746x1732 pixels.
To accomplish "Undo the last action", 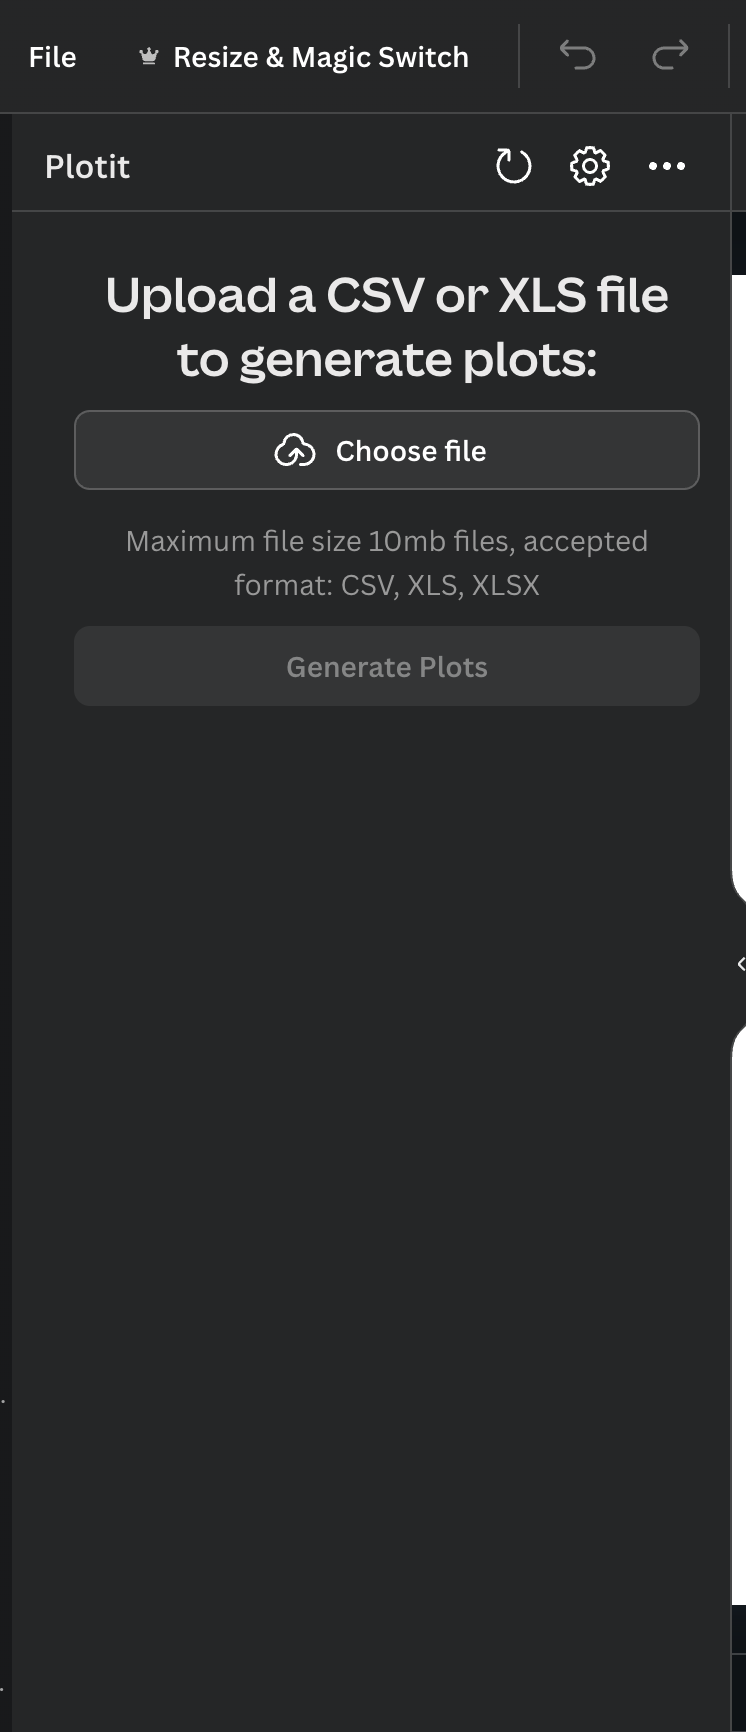I will (577, 55).
